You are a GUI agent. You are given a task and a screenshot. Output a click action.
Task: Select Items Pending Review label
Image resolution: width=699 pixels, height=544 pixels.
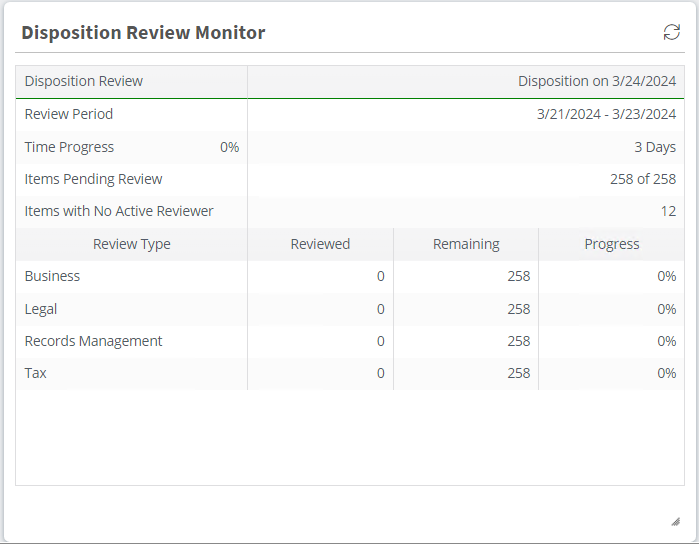click(93, 179)
